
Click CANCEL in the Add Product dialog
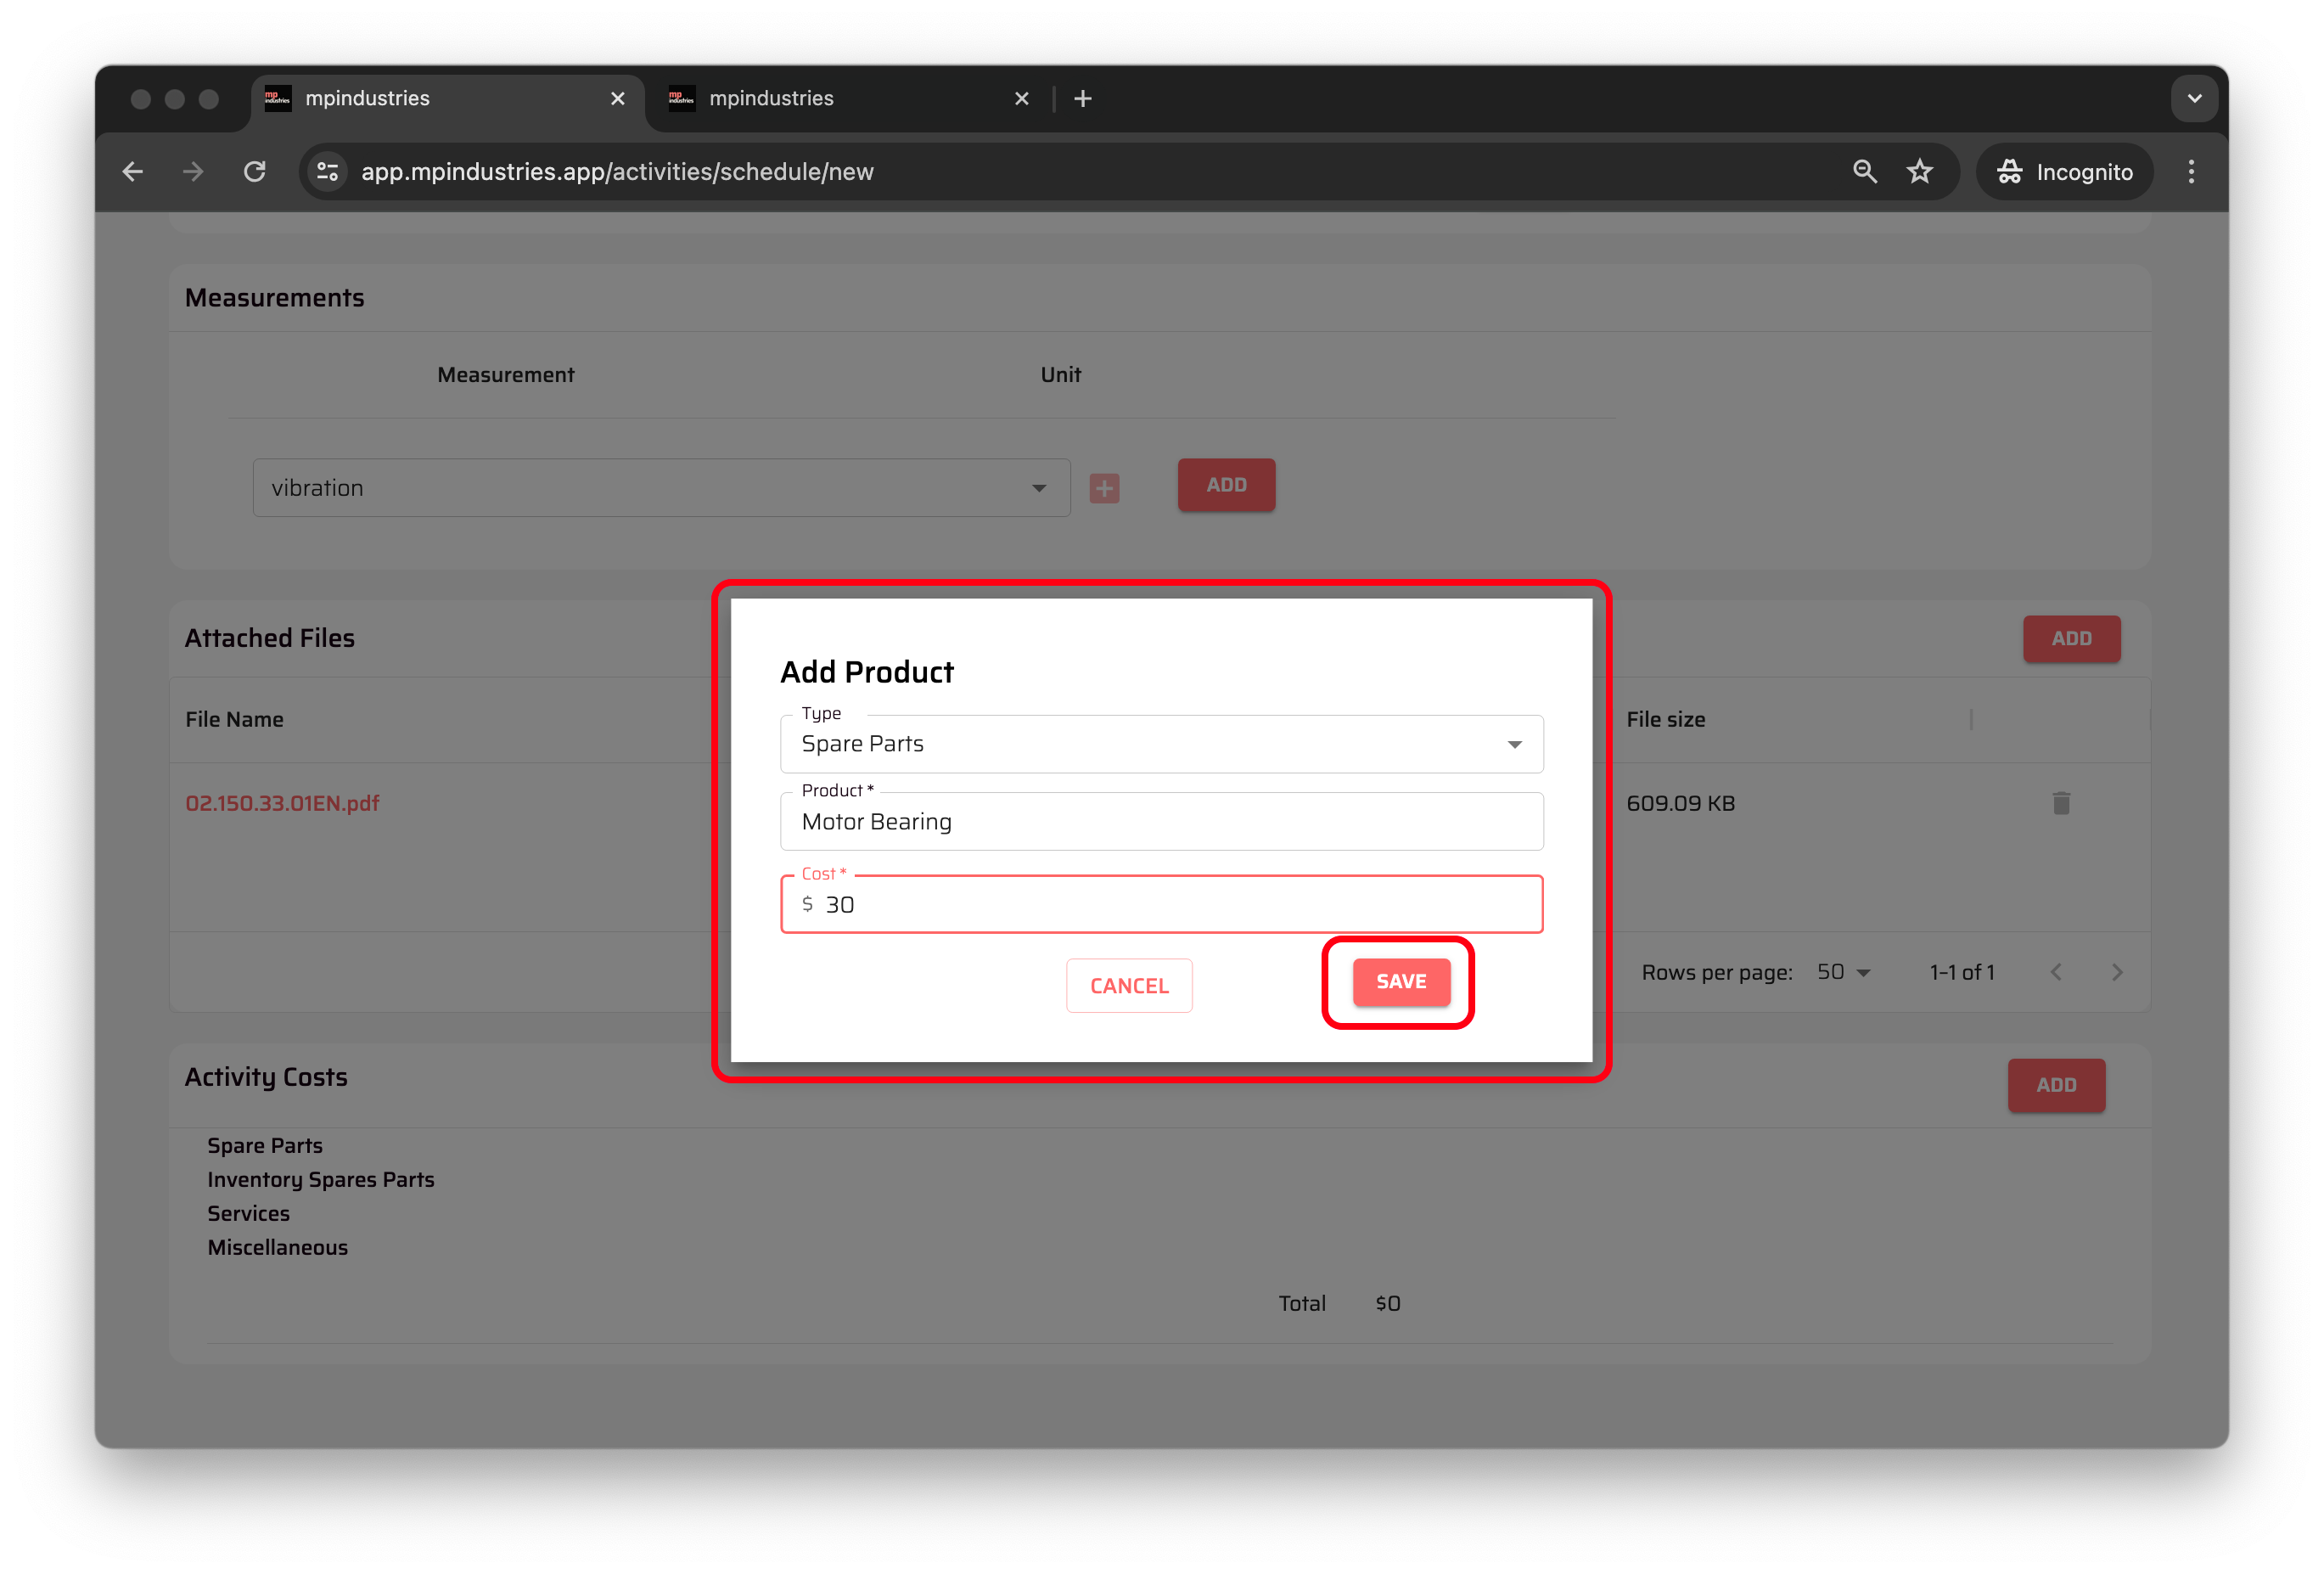[1128, 985]
